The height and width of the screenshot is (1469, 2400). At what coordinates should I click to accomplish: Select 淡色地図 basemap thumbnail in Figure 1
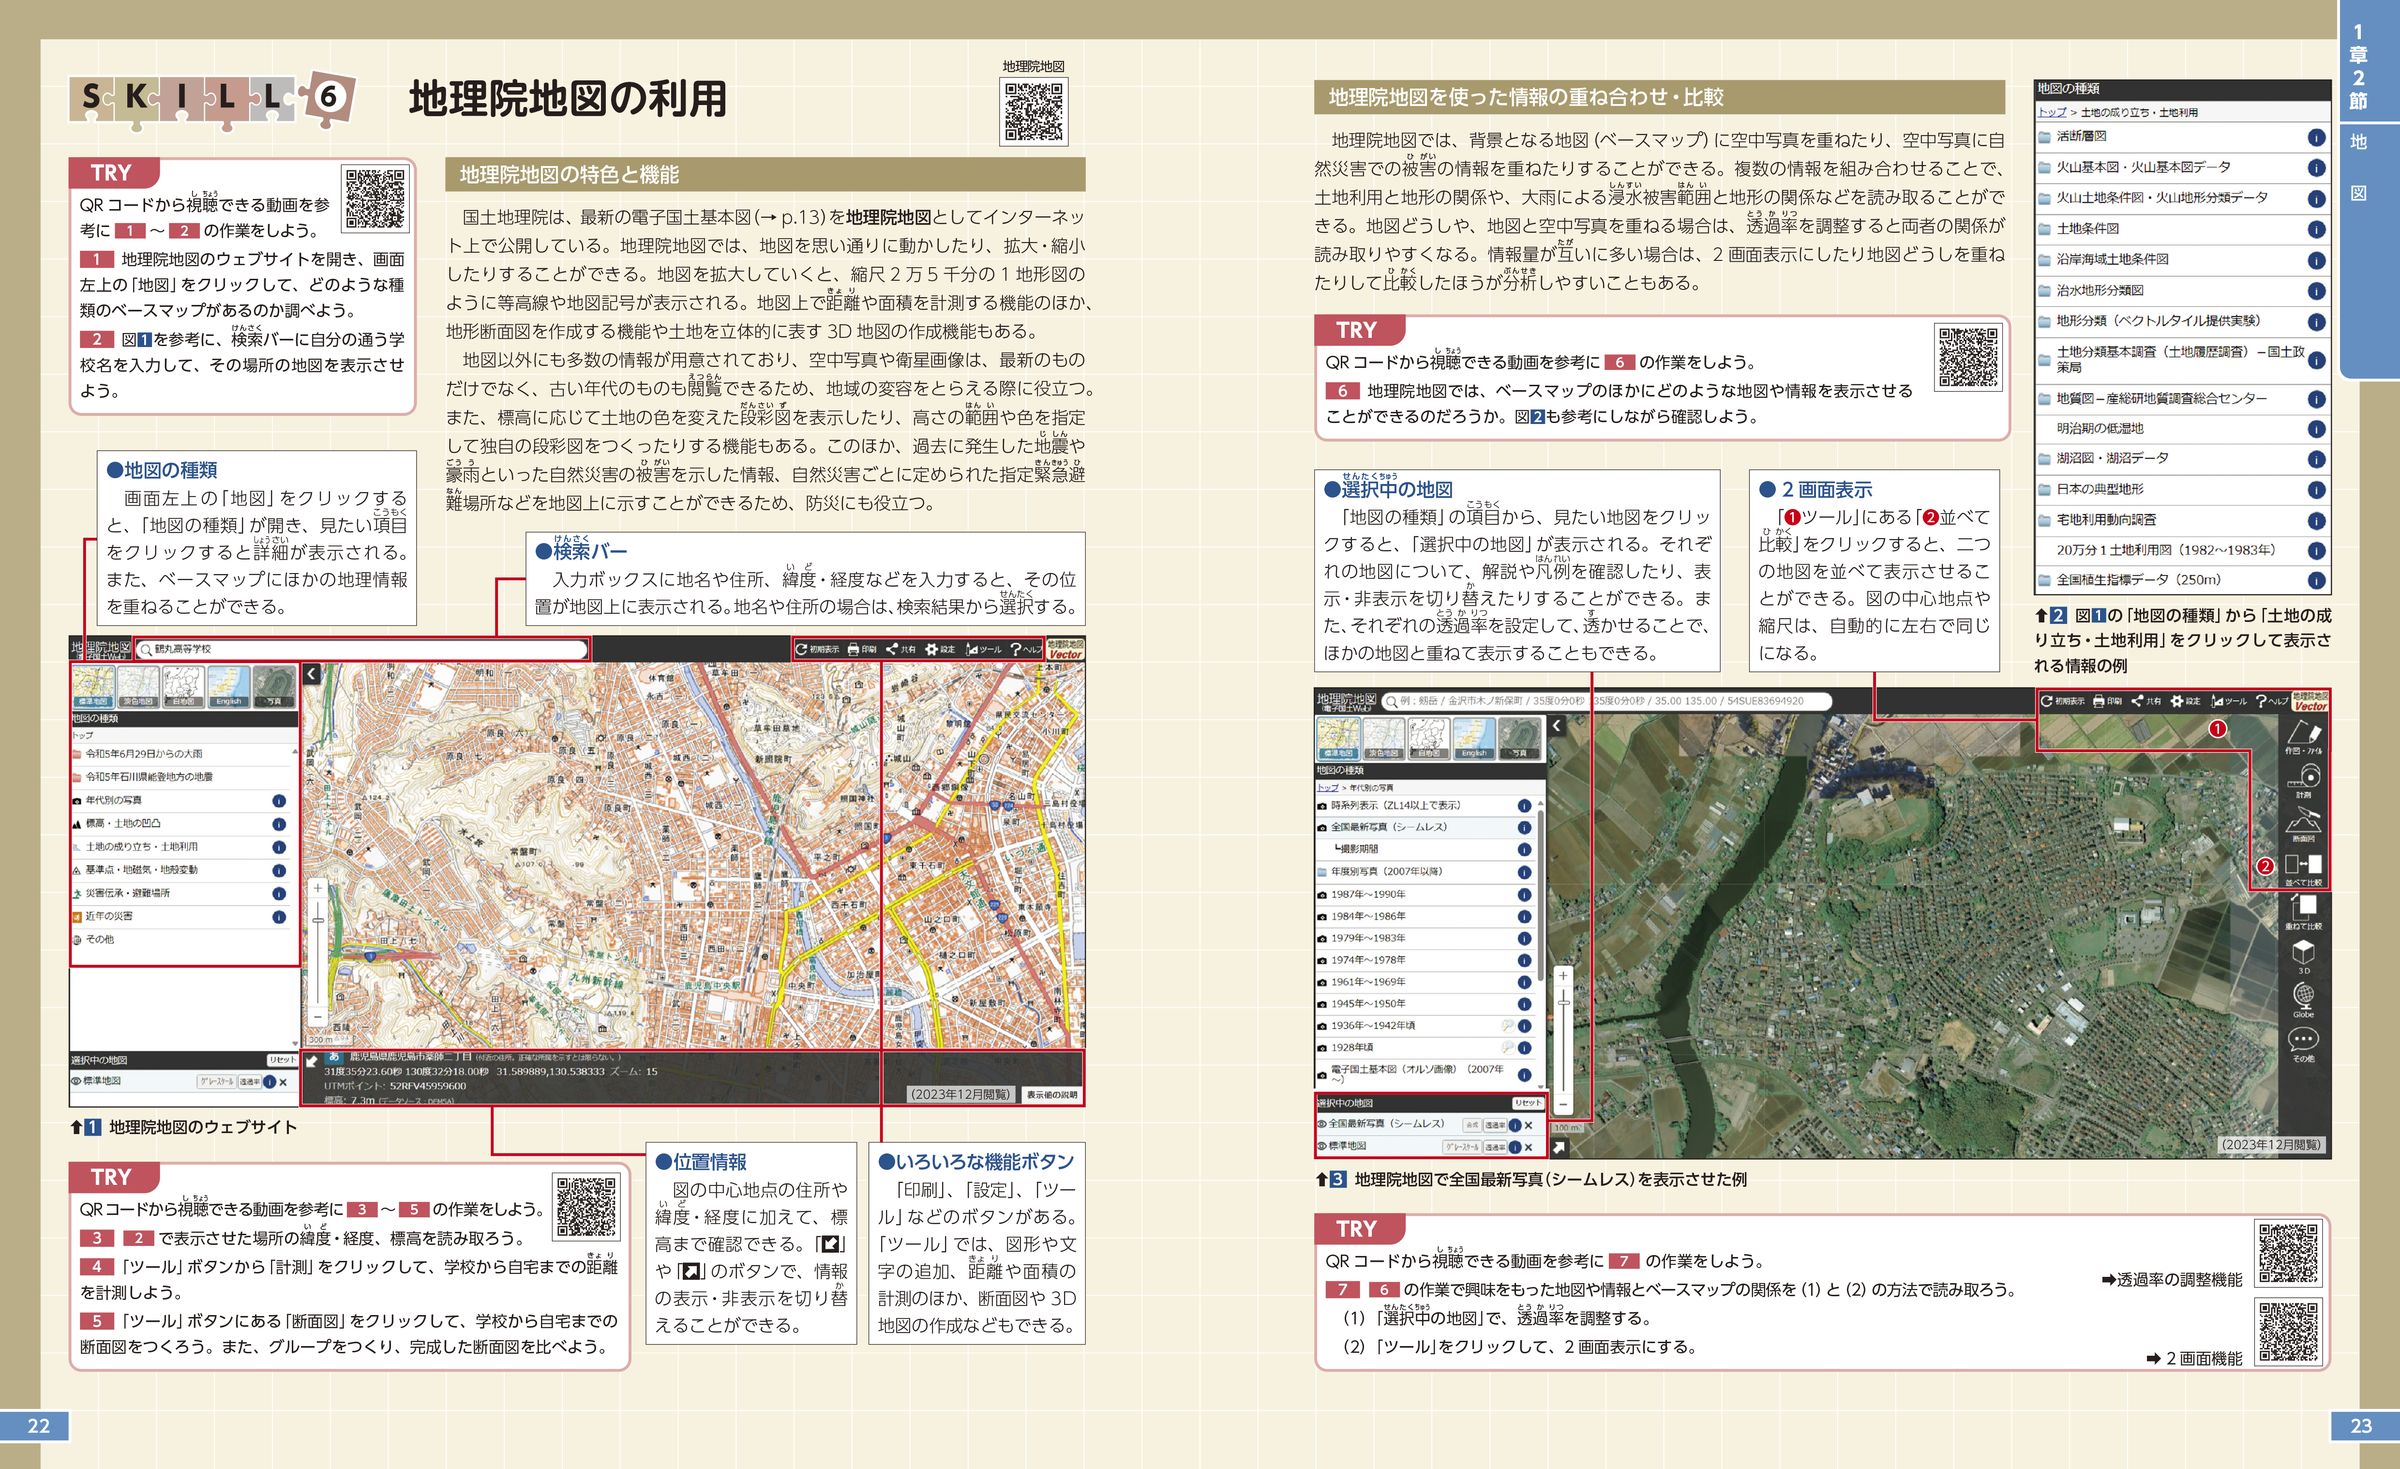point(138,686)
